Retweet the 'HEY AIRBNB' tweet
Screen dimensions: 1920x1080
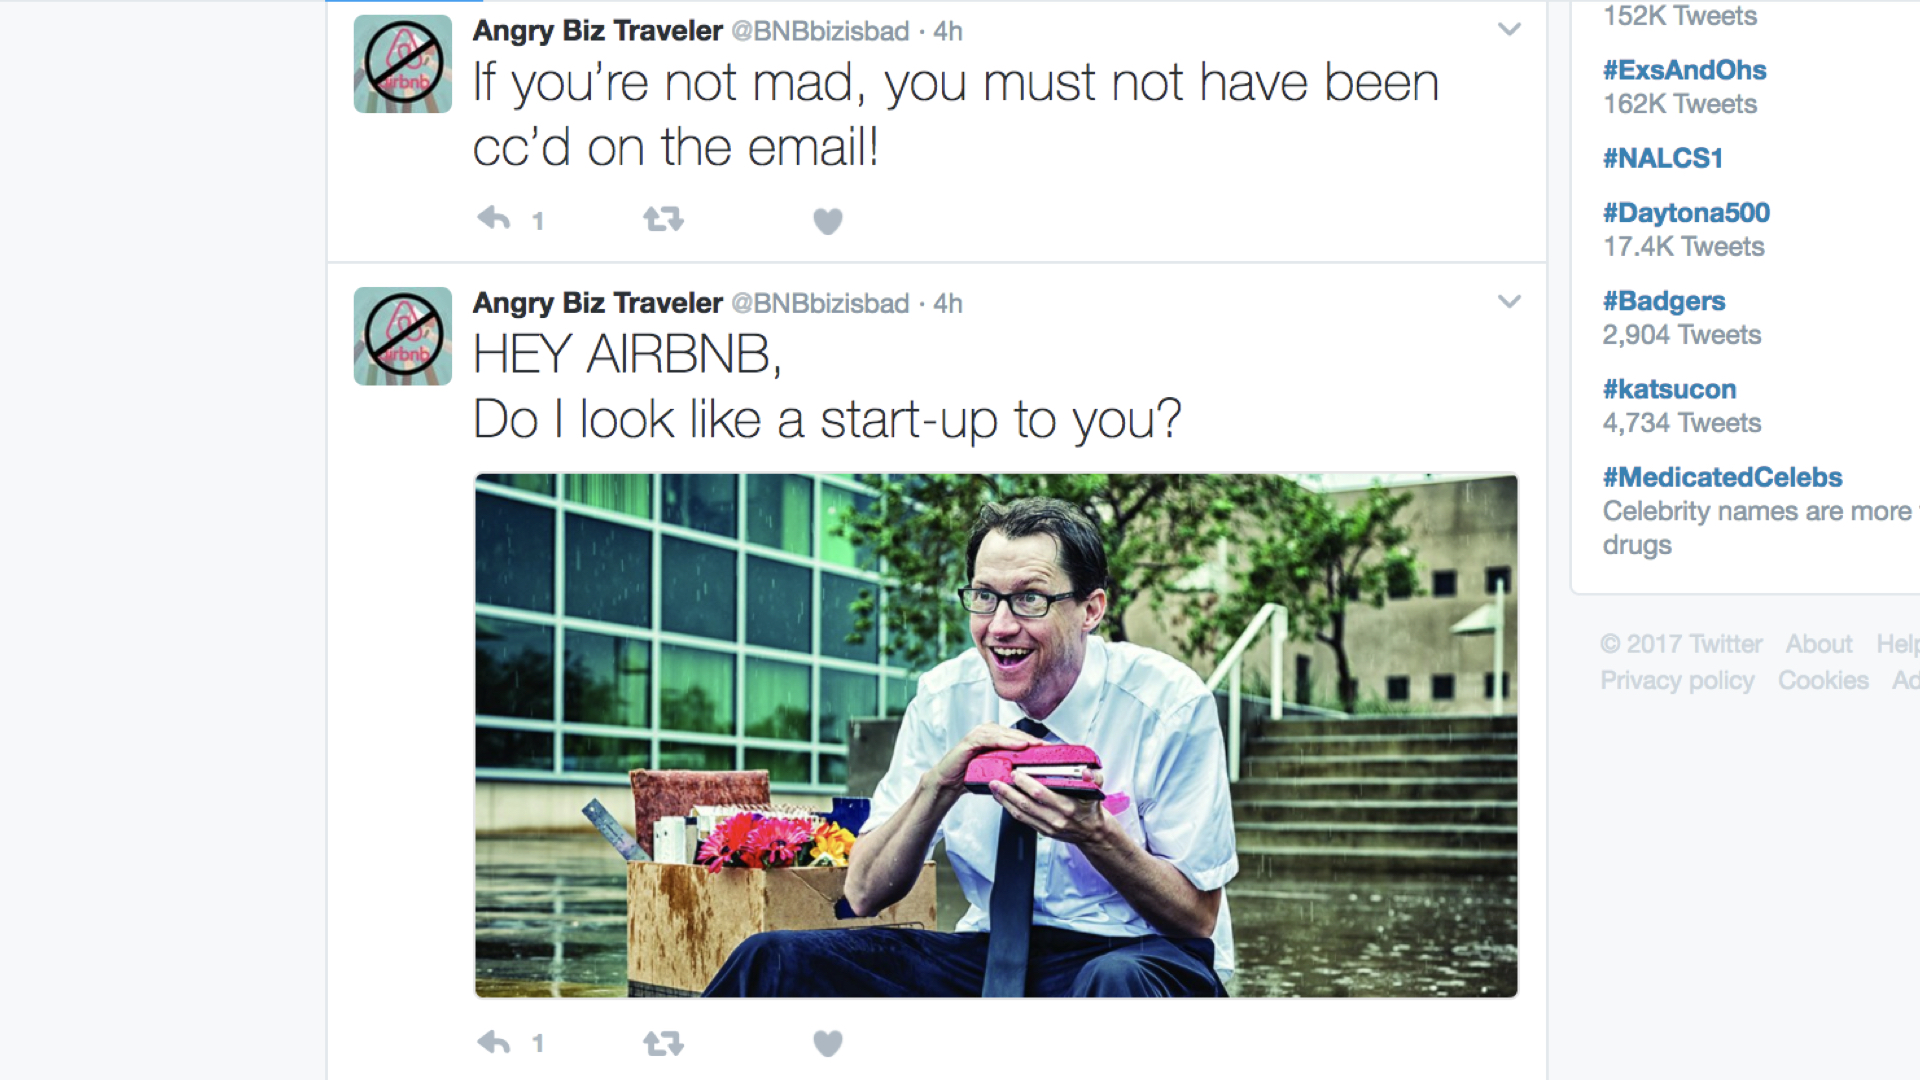(663, 1044)
